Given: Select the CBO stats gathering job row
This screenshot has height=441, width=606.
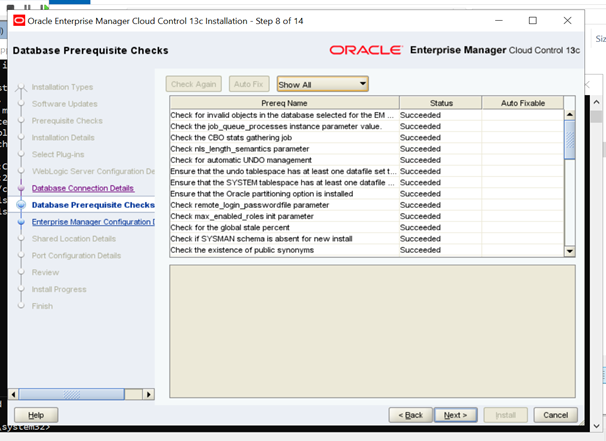Looking at the screenshot, I should (x=284, y=137).
